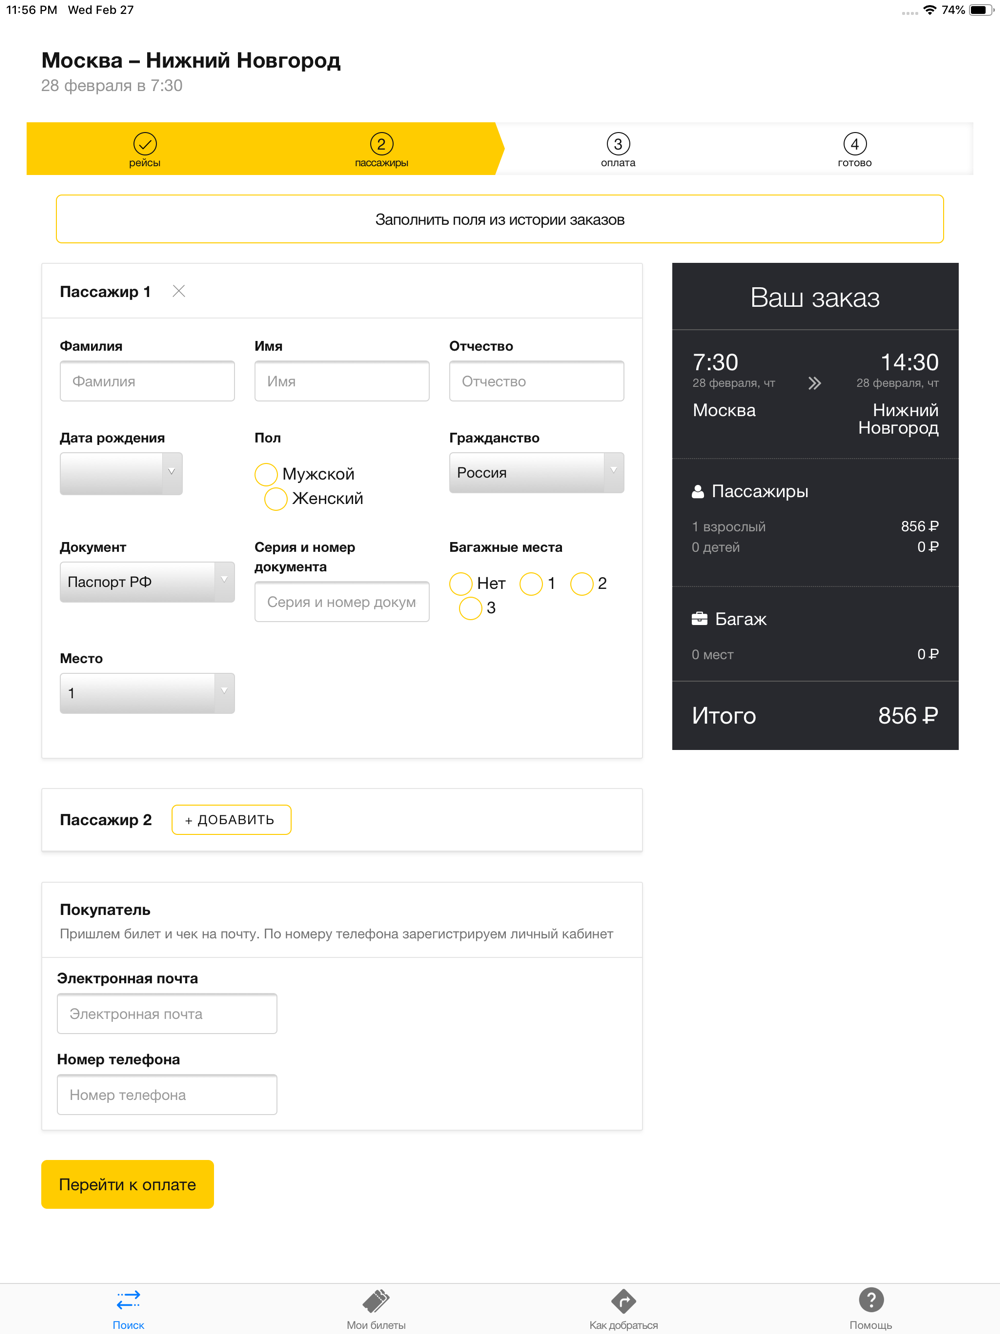Tap the 0 мест baggage row

(815, 655)
